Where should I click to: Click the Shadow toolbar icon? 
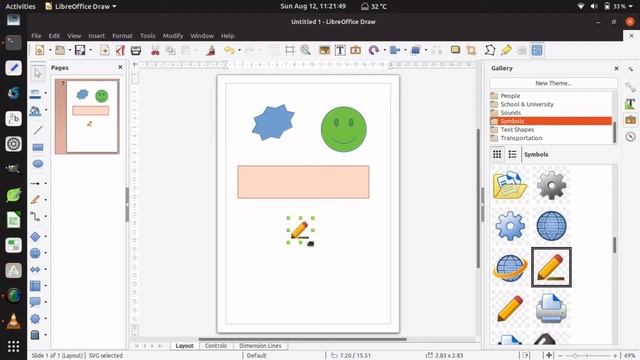point(455,50)
